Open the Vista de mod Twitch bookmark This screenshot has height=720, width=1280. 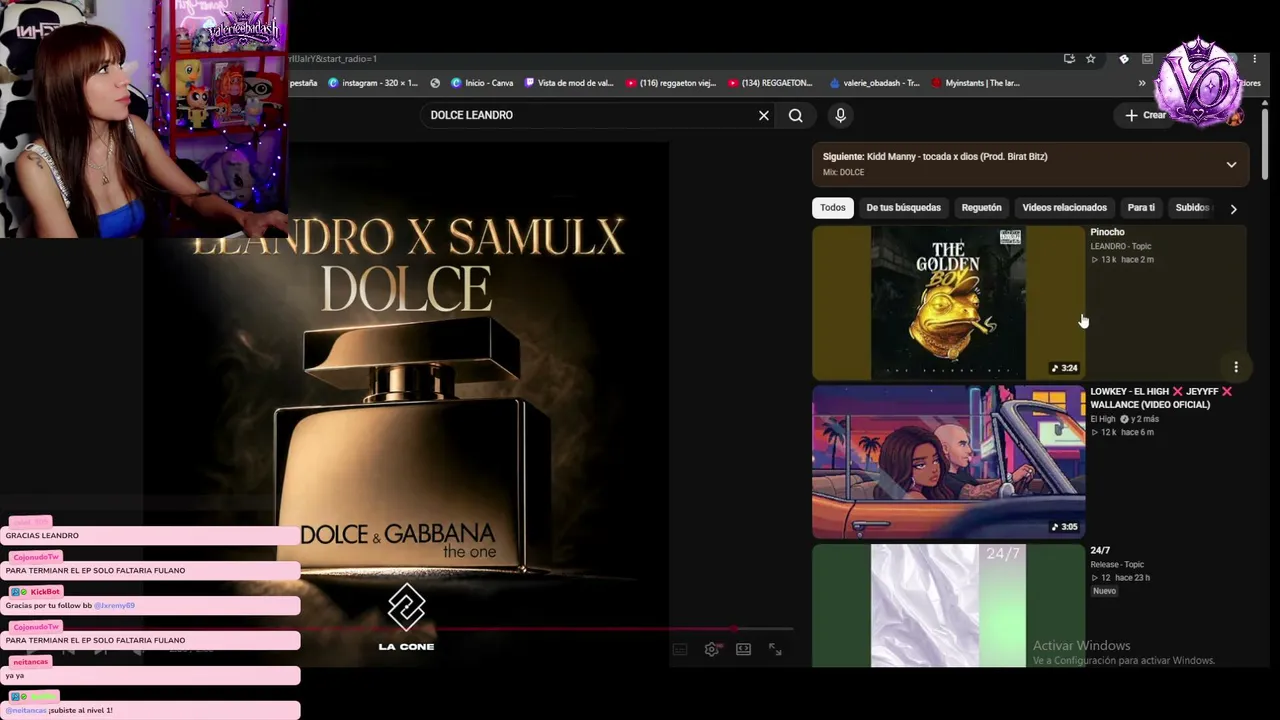click(x=569, y=83)
